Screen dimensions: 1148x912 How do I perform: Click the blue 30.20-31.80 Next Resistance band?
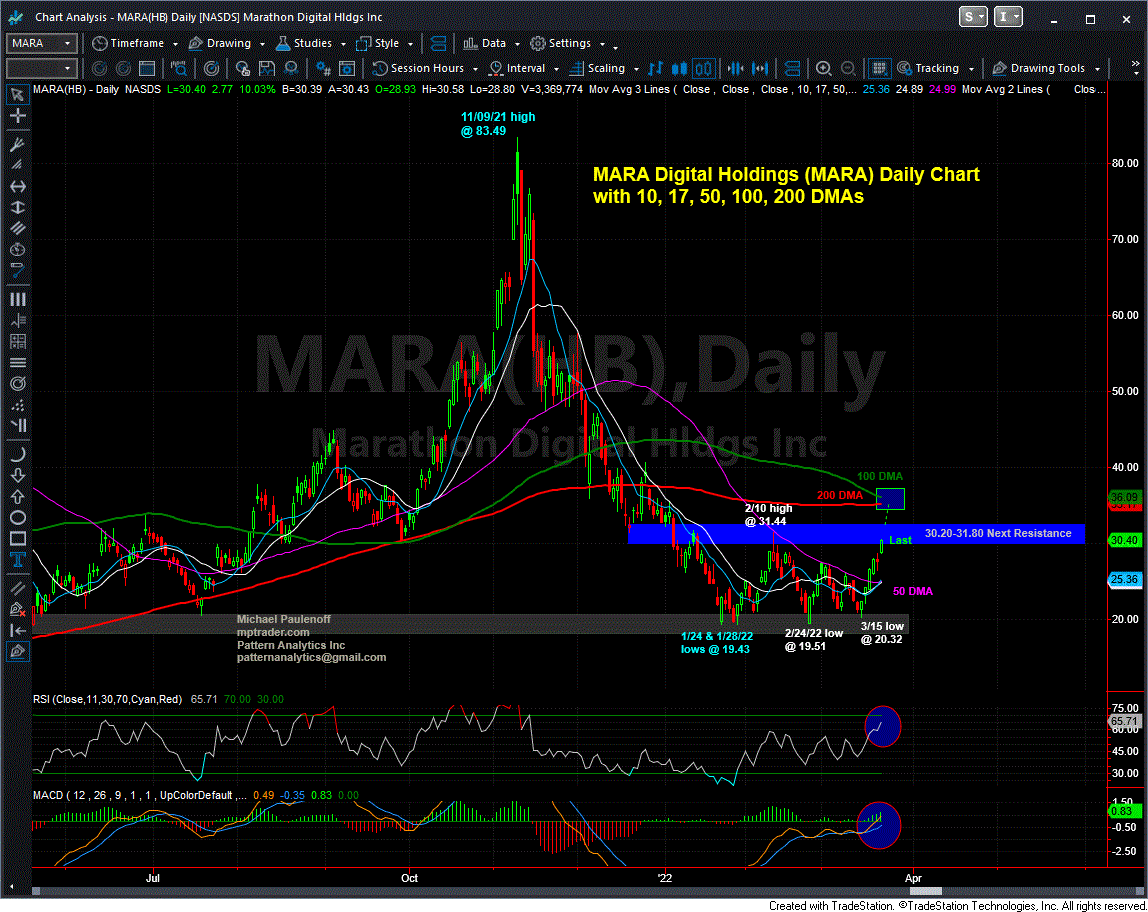click(856, 534)
